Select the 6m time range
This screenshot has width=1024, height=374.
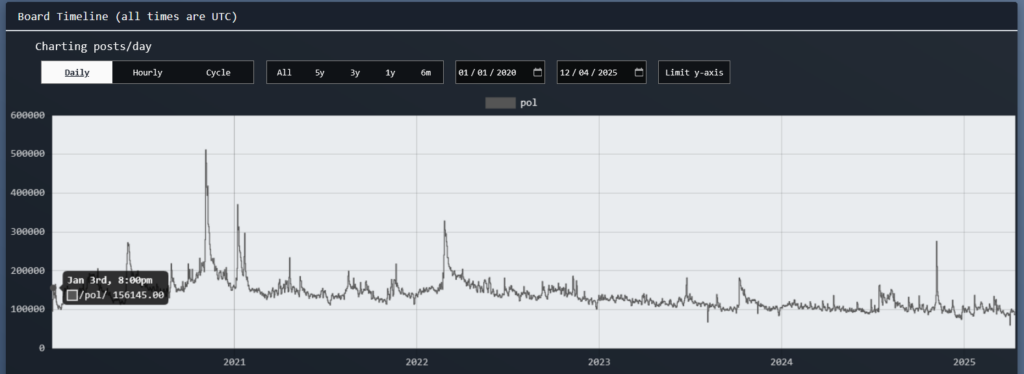point(426,72)
